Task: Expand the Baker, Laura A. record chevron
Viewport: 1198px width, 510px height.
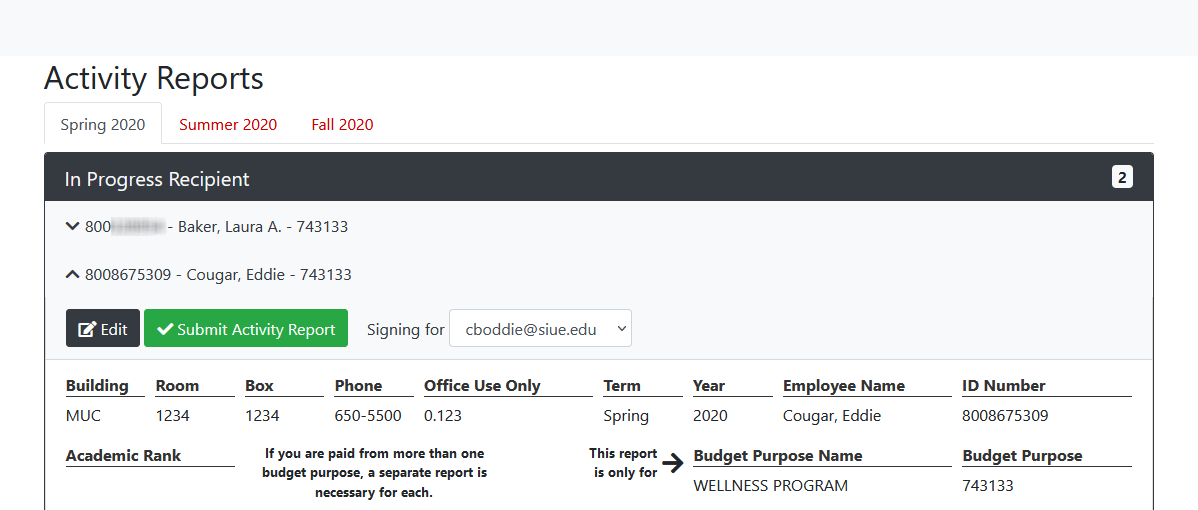Action: tap(72, 227)
